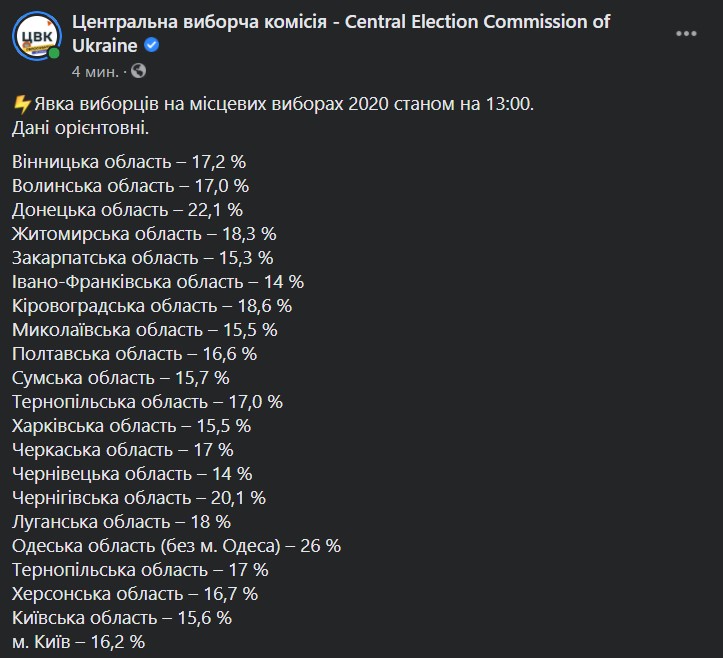Click the Донецька область 22,1 % line
The width and height of the screenshot is (723, 658).
point(127,210)
